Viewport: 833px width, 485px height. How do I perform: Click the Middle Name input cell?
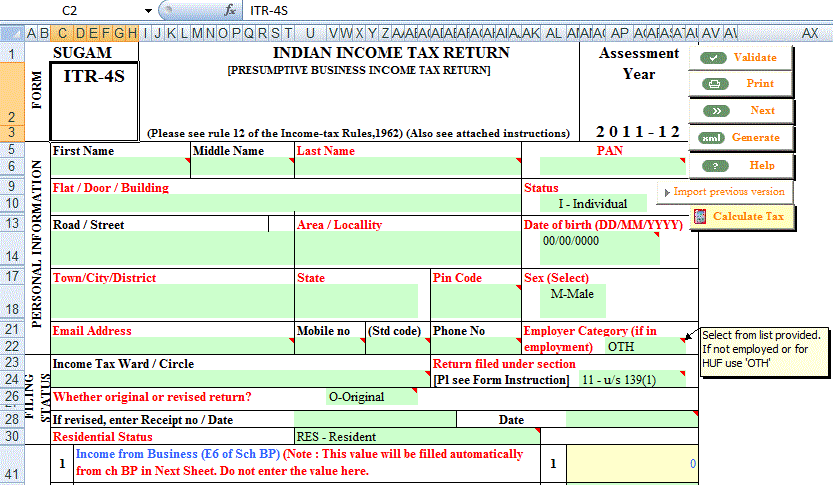242,167
